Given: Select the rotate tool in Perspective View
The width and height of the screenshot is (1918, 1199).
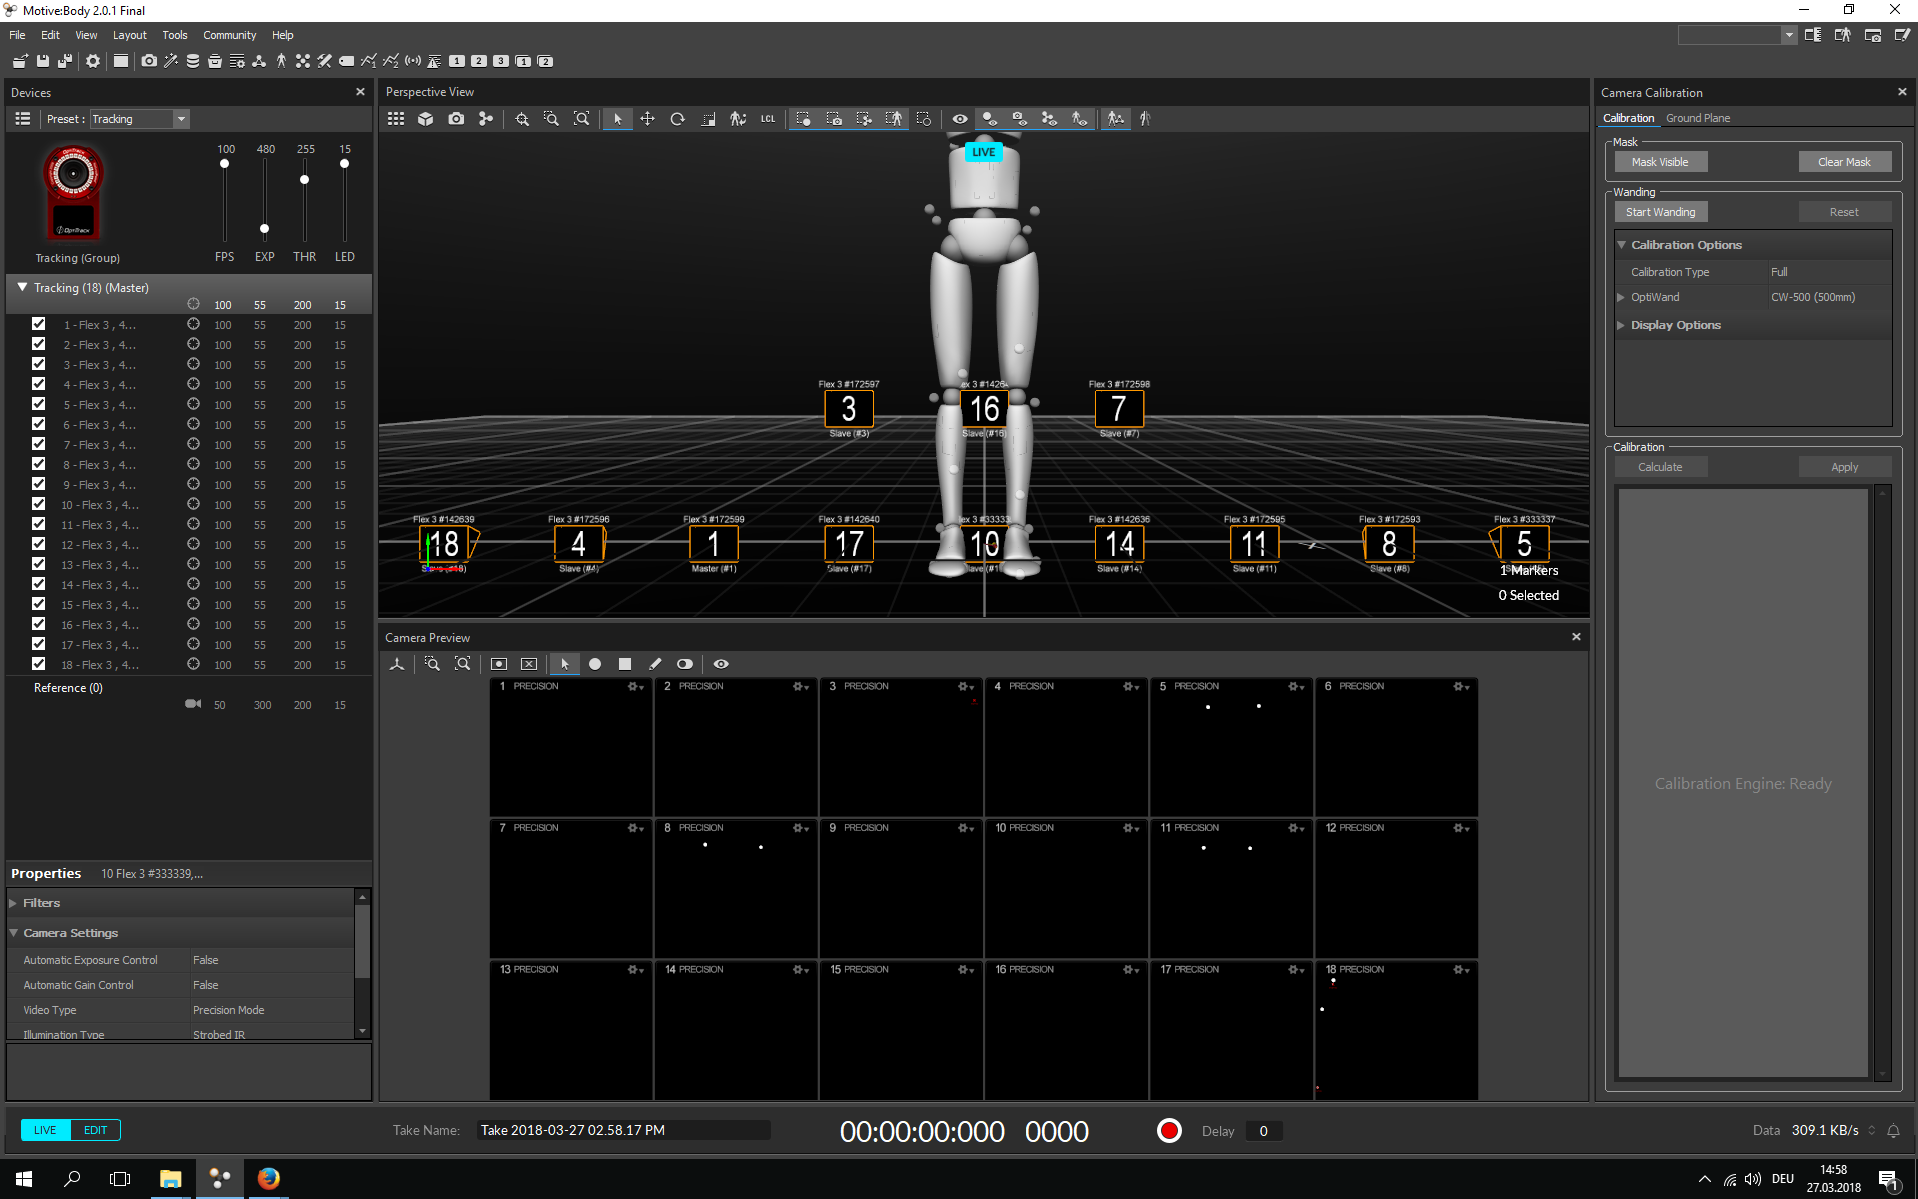Looking at the screenshot, I should pyautogui.click(x=677, y=119).
